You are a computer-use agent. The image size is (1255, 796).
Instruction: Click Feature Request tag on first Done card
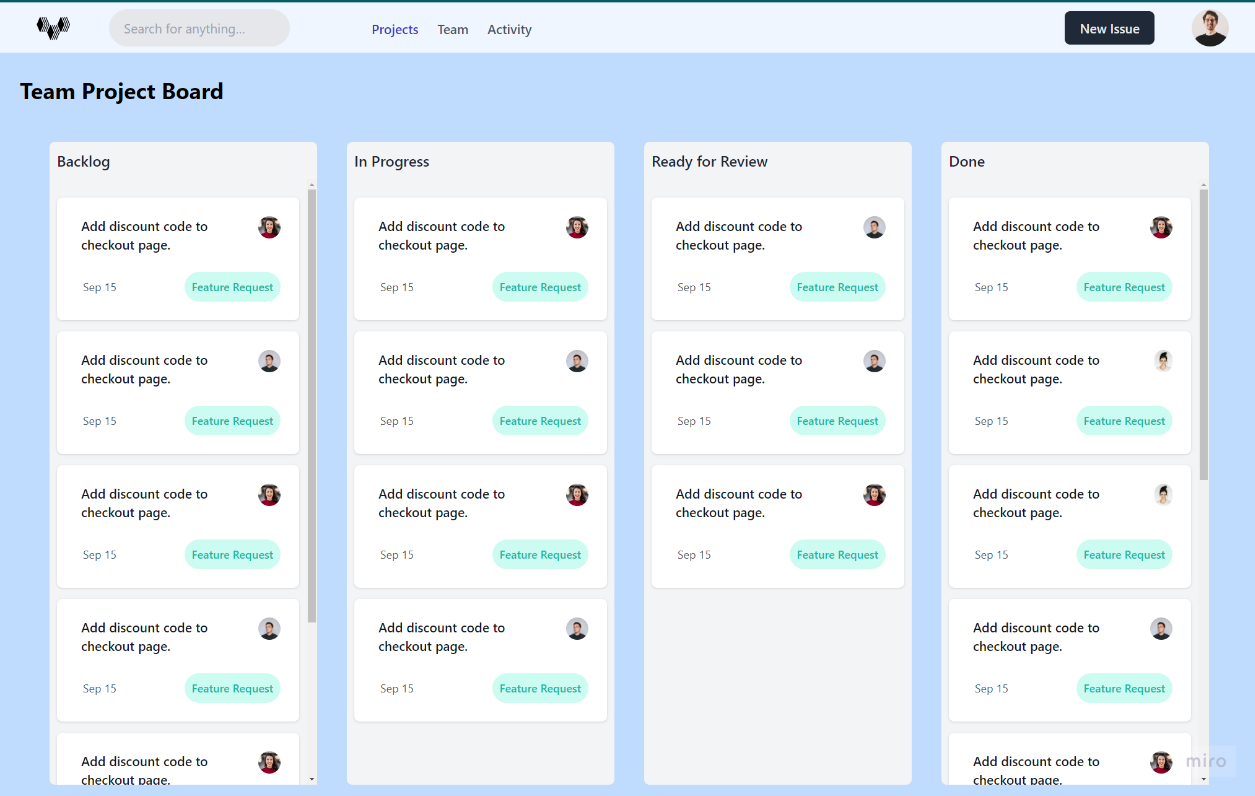[x=1124, y=287]
